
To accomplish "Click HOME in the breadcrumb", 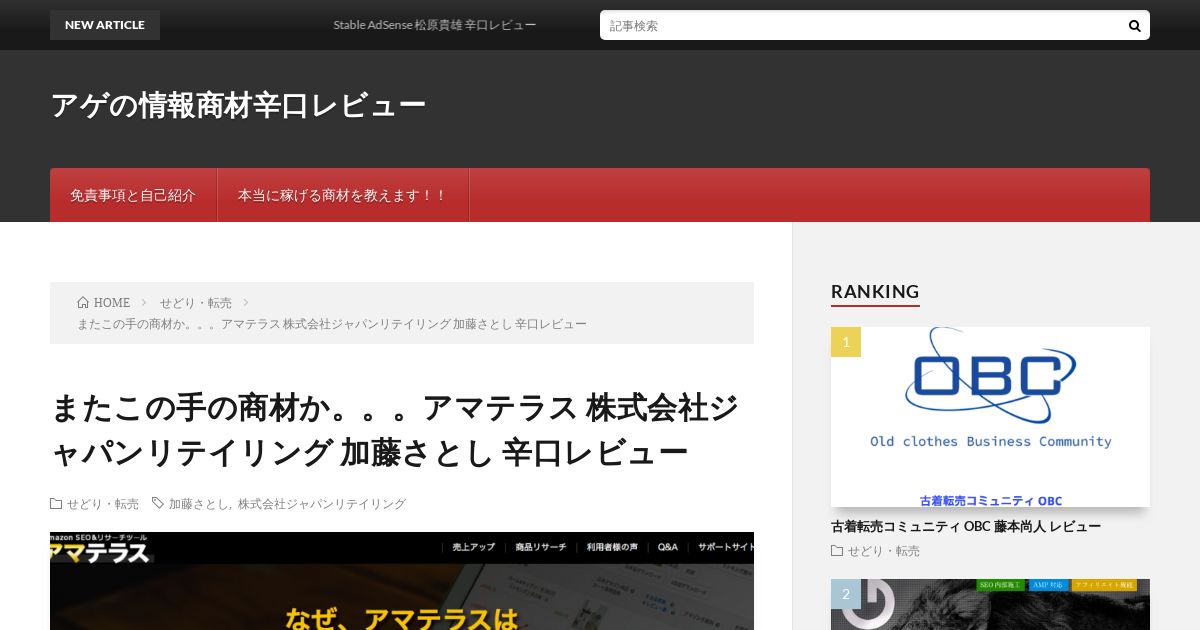I will coord(112,302).
